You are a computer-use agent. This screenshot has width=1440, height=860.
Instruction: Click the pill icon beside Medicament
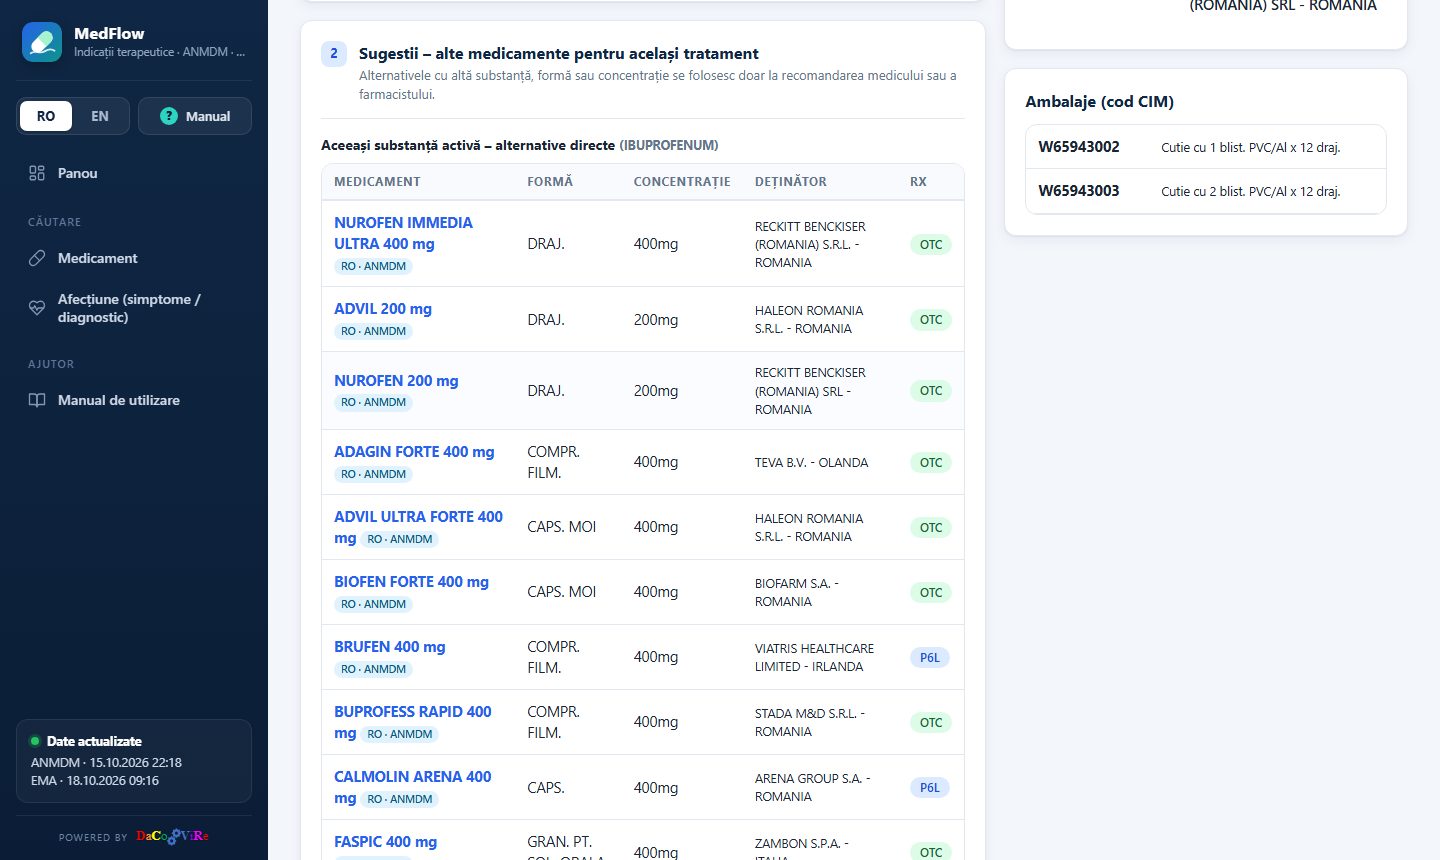37,258
